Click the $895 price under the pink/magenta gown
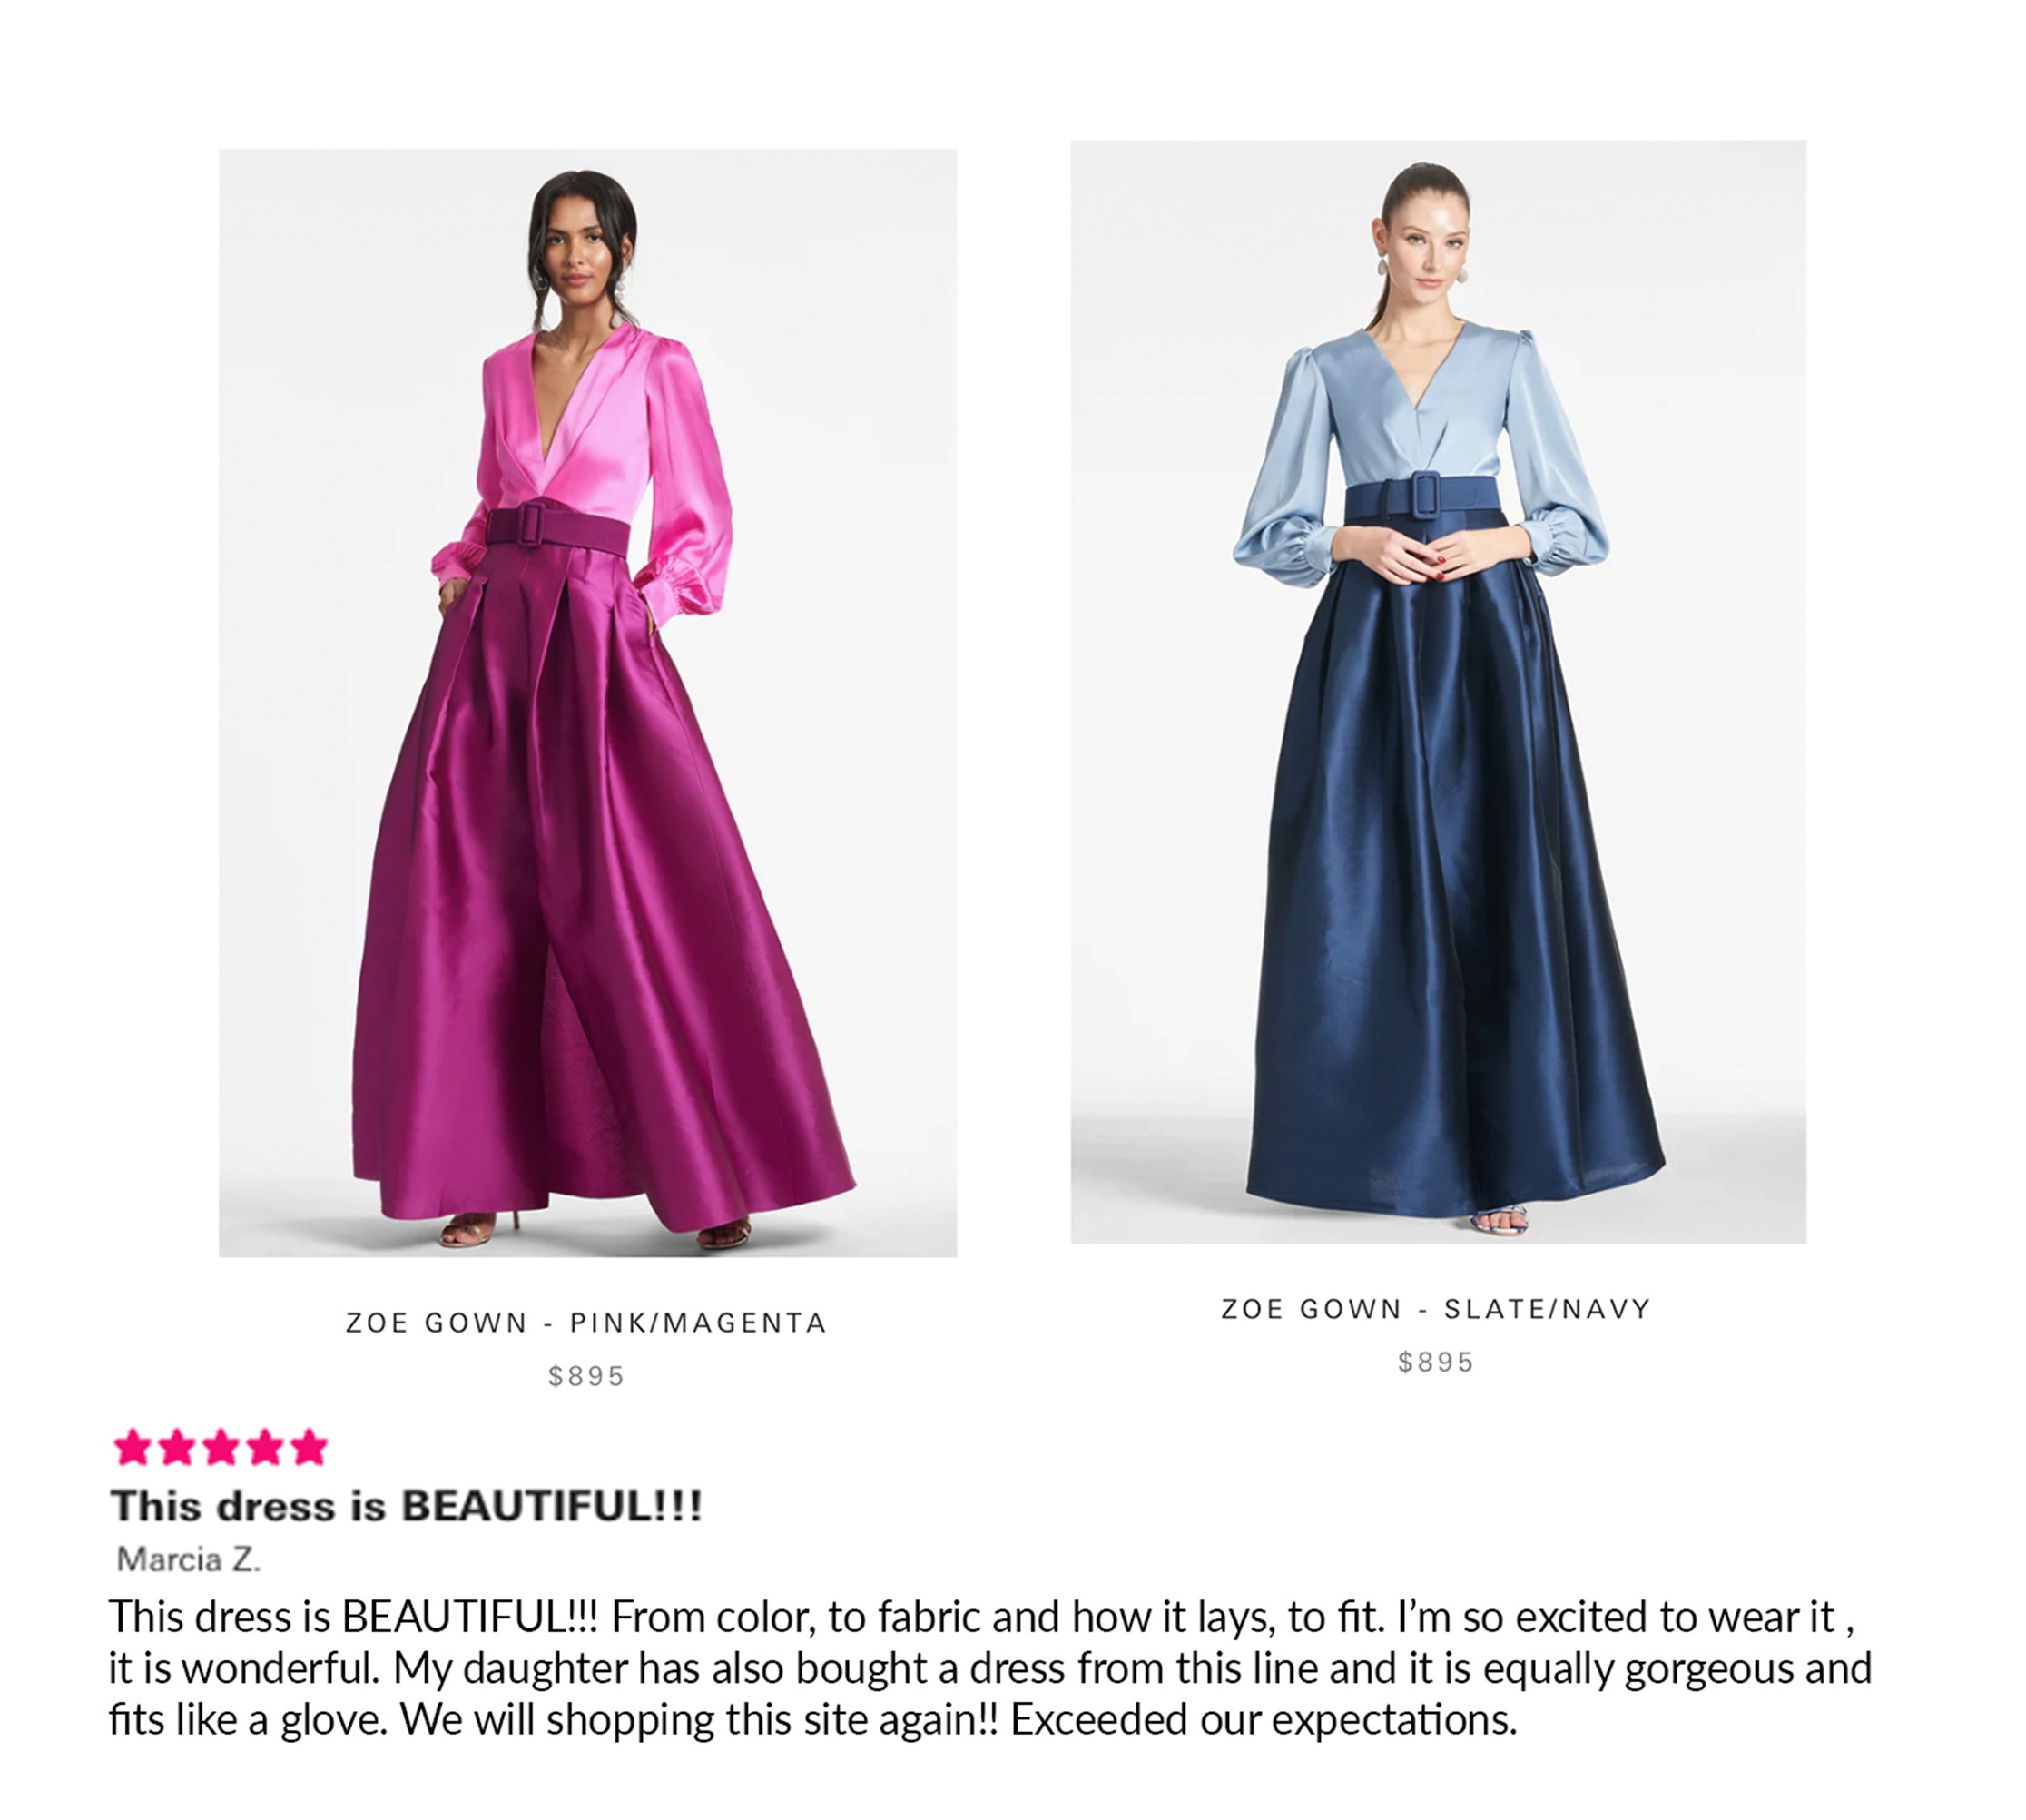Screen dimensions: 2026x1820 (x=586, y=1377)
